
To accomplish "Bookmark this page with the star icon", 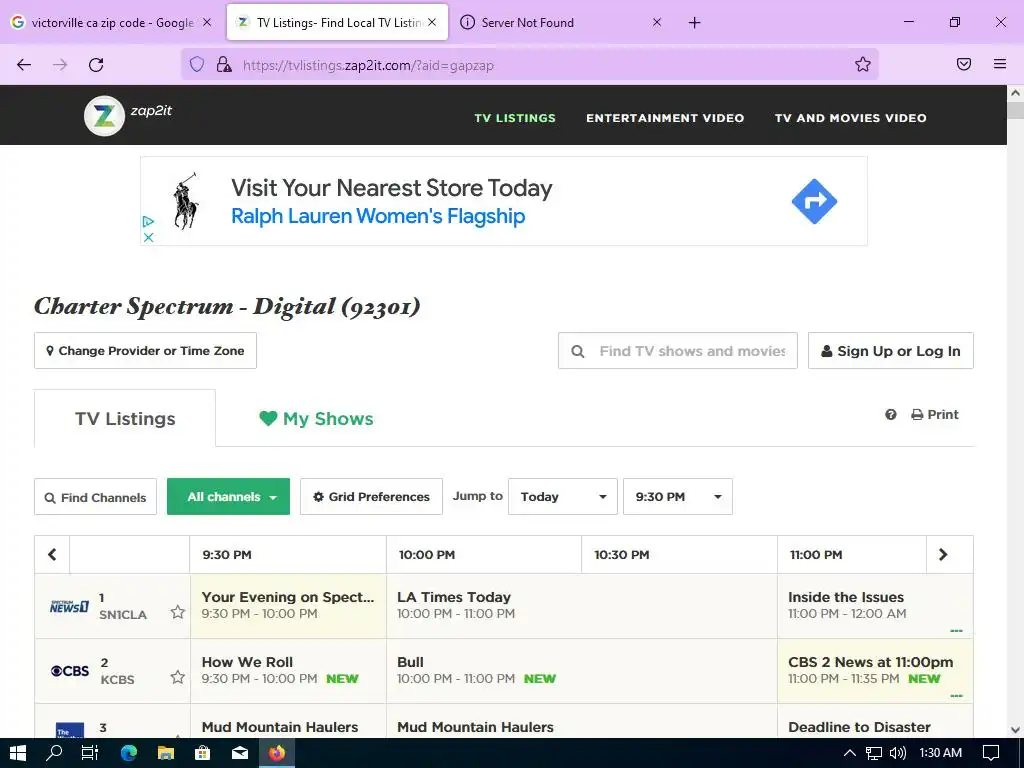I will (x=863, y=64).
